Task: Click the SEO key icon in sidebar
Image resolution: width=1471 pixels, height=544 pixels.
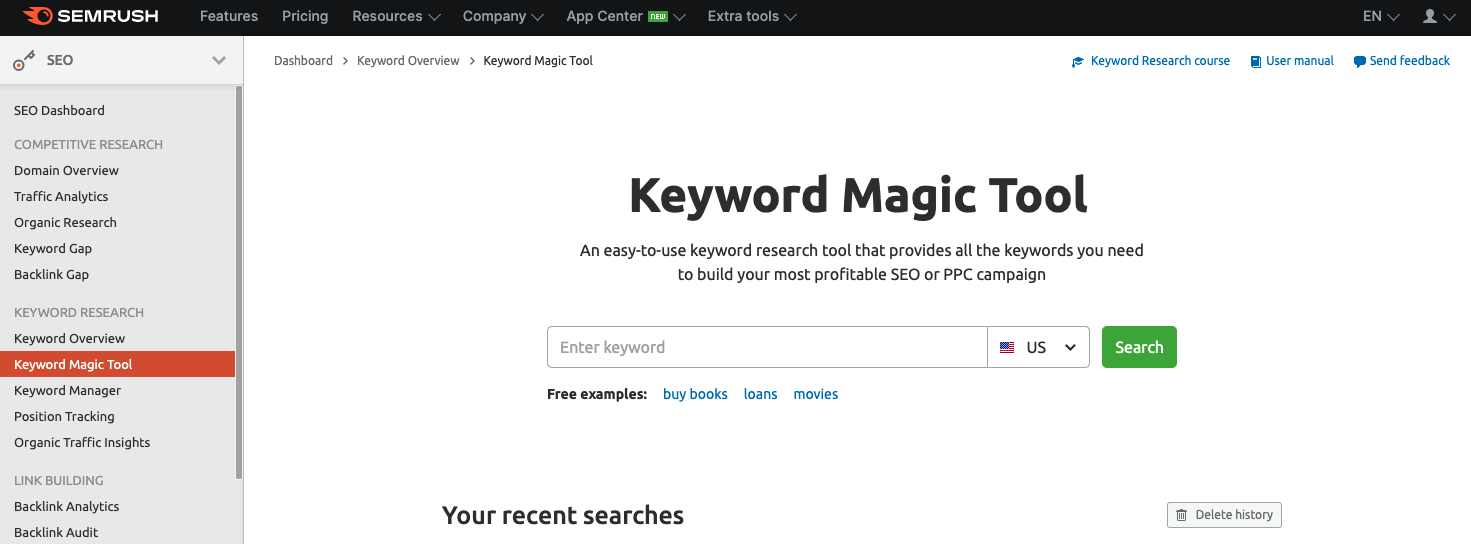Action: (x=24, y=61)
